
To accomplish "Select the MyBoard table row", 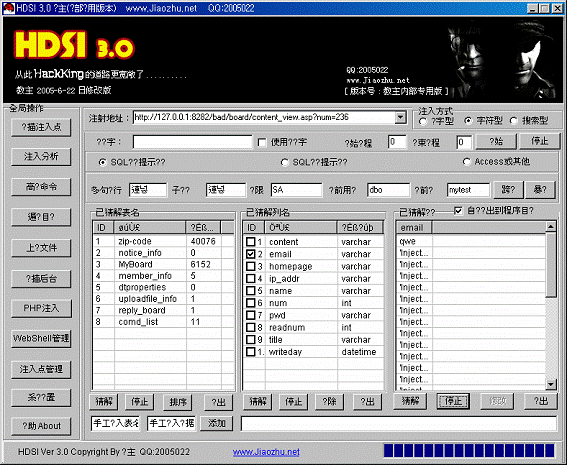I will [x=163, y=264].
